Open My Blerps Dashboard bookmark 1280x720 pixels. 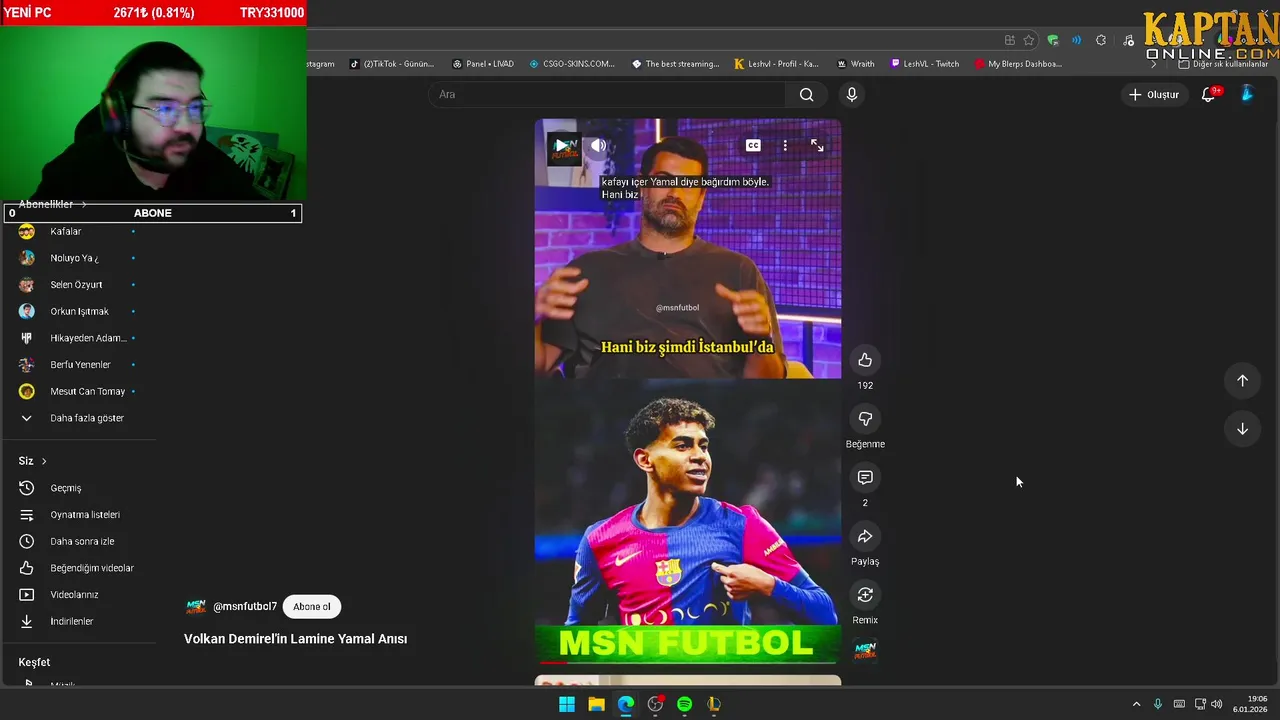coord(1018,64)
